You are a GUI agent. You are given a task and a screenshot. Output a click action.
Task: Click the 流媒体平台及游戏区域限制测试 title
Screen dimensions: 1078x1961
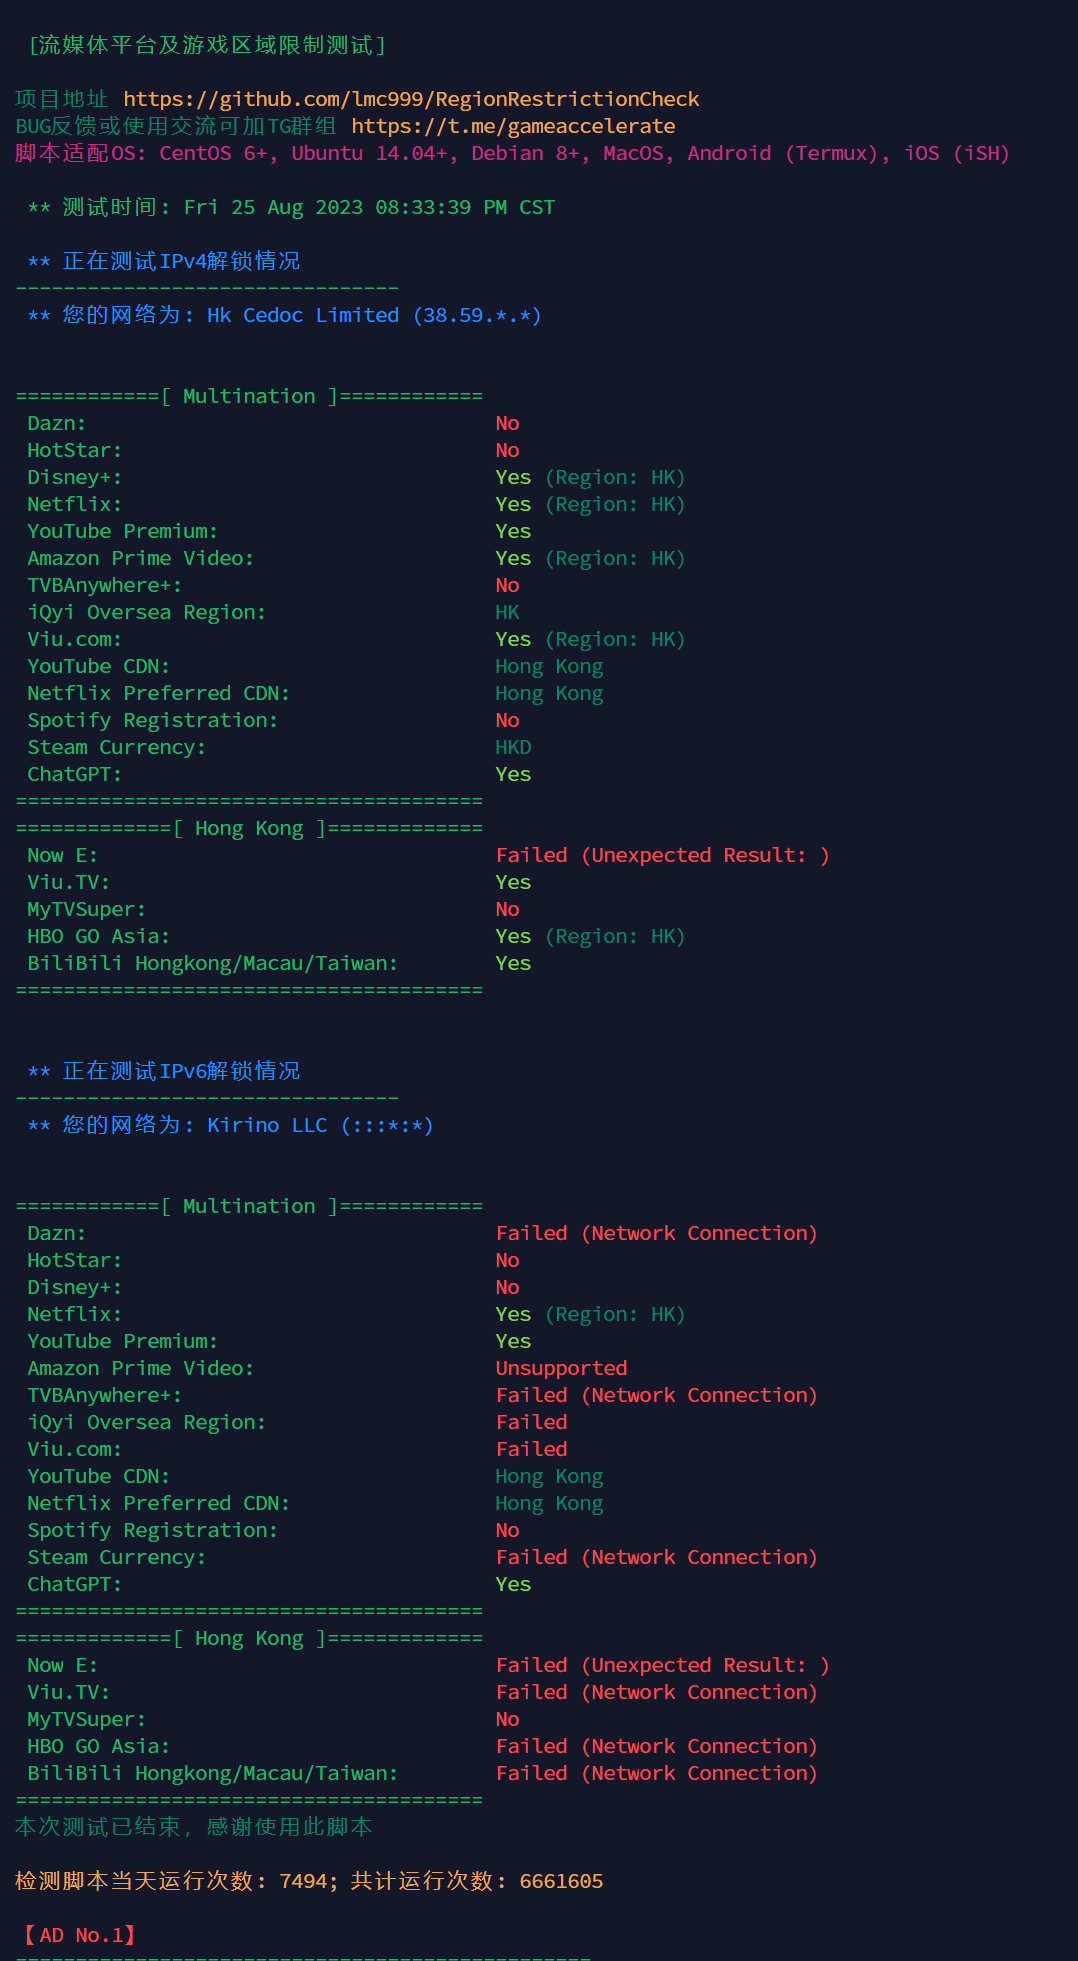tap(207, 45)
